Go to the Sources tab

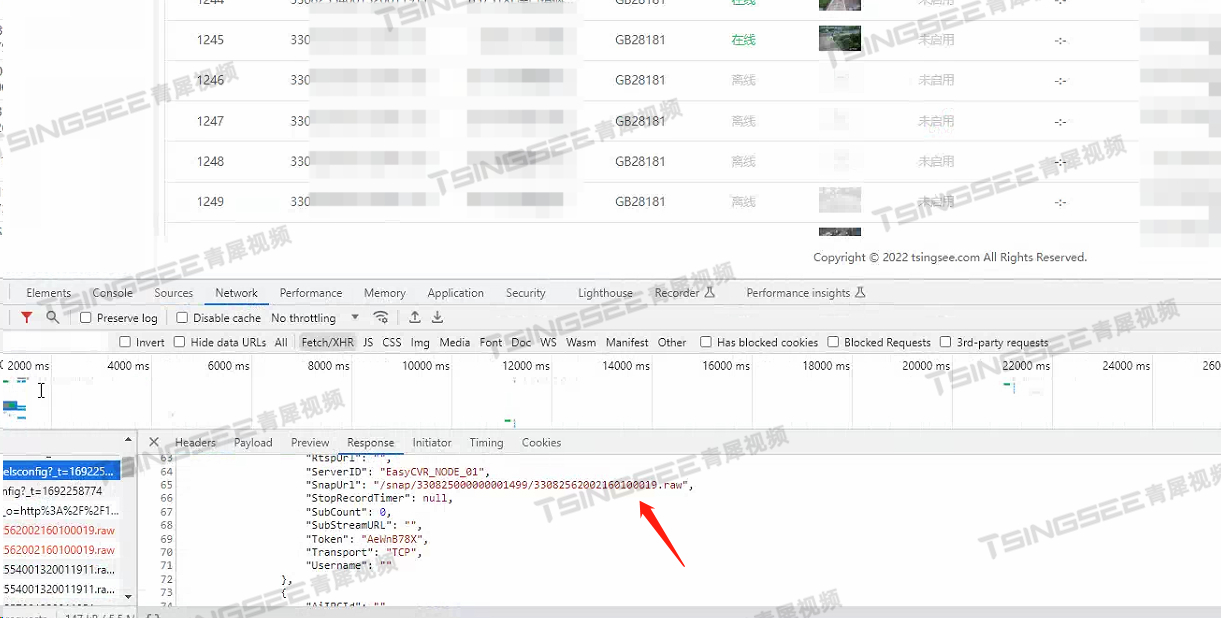click(173, 293)
